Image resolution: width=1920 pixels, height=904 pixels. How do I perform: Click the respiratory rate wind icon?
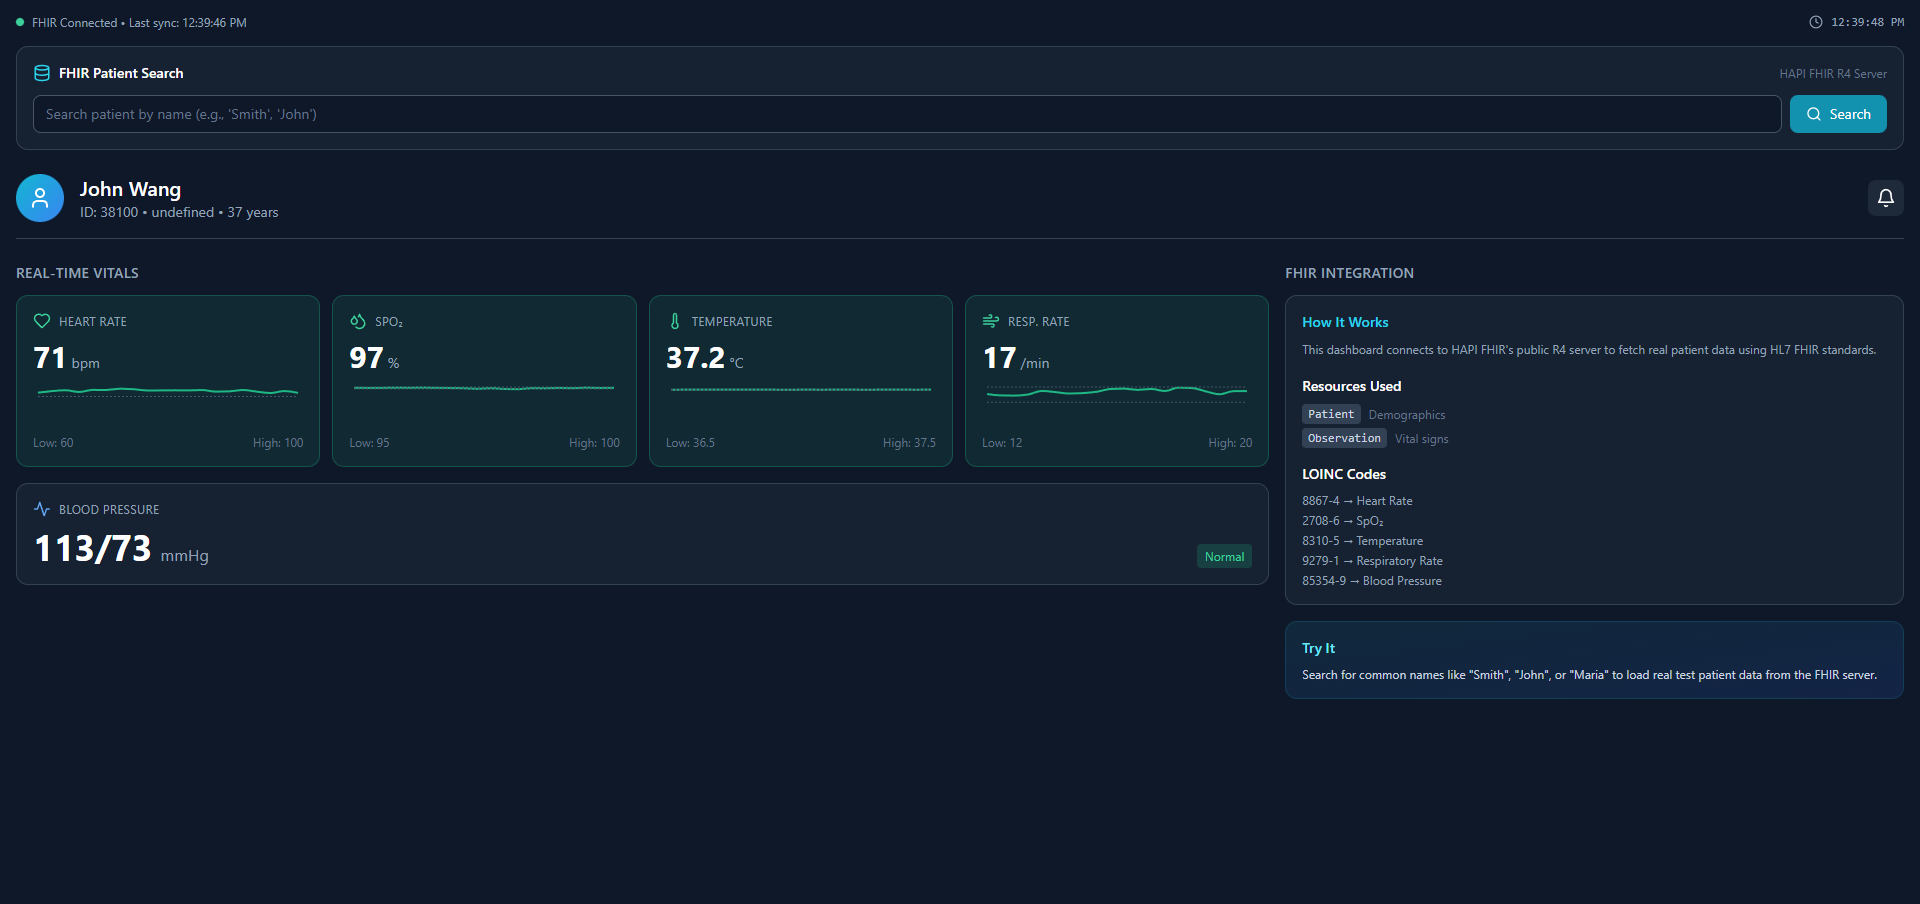pyautogui.click(x=991, y=321)
